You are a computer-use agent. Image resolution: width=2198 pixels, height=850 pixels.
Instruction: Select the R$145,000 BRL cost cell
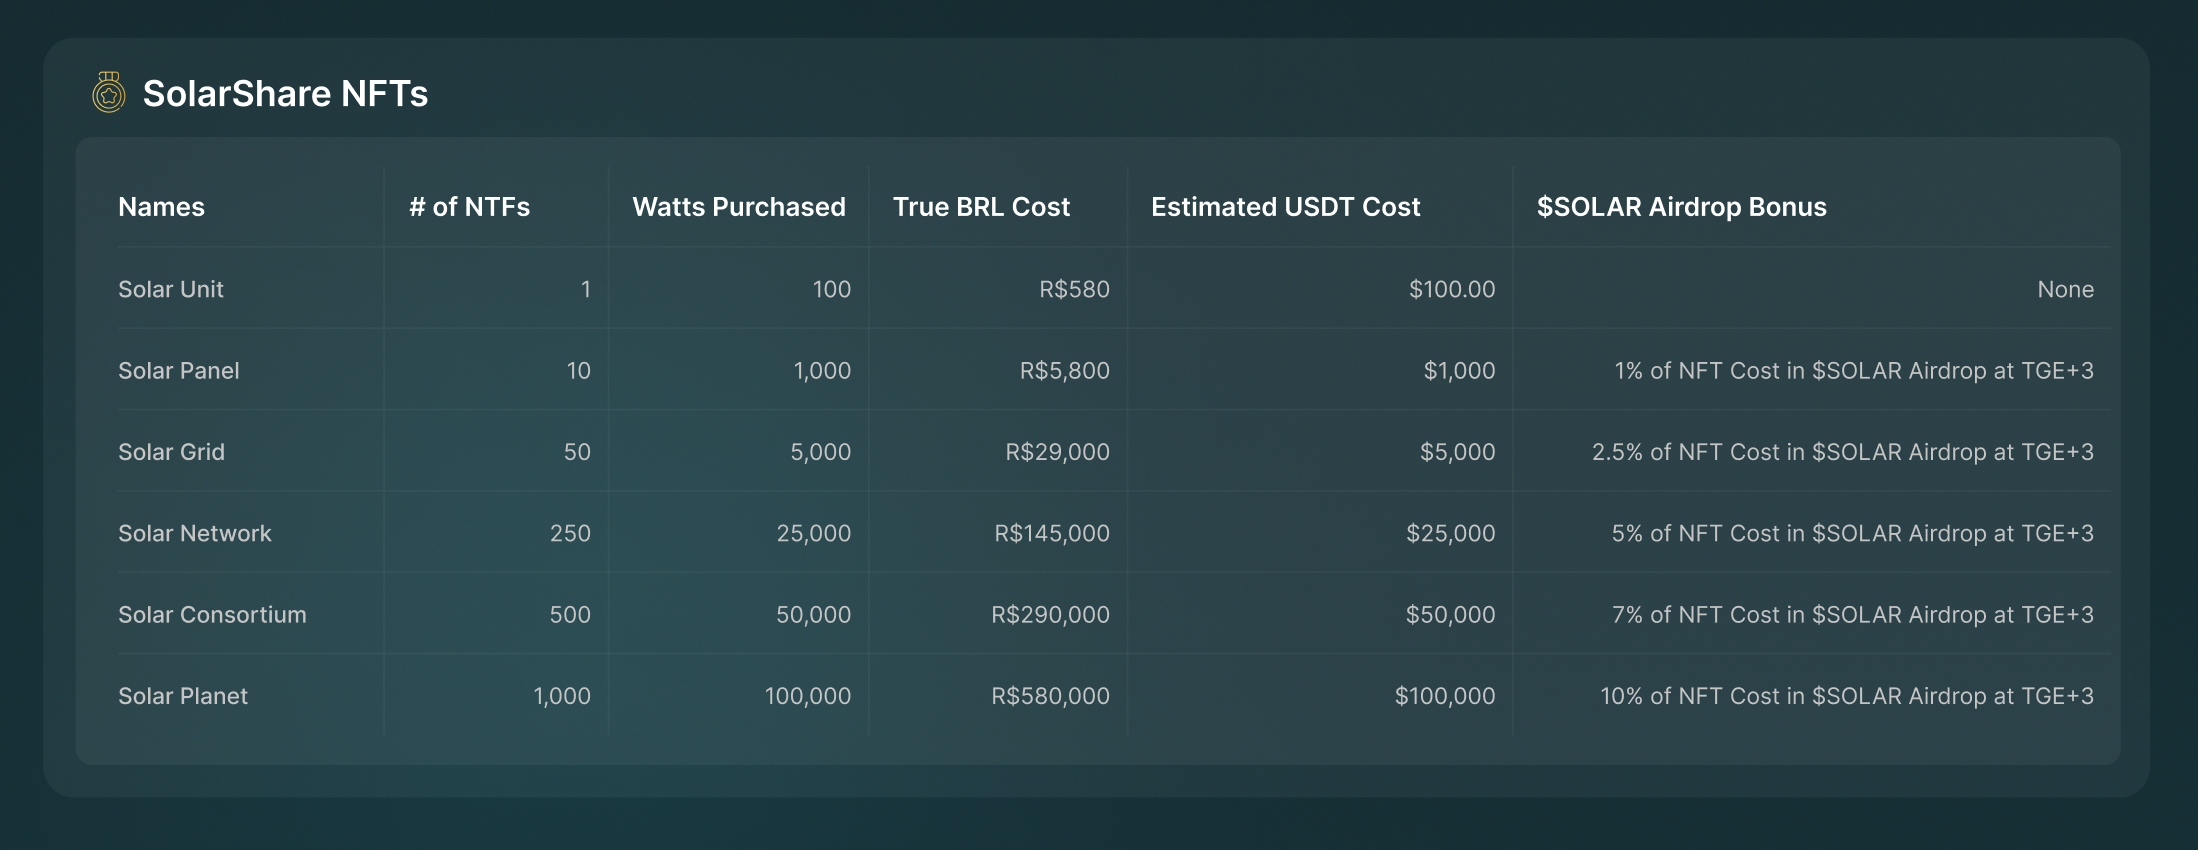click(x=1051, y=533)
